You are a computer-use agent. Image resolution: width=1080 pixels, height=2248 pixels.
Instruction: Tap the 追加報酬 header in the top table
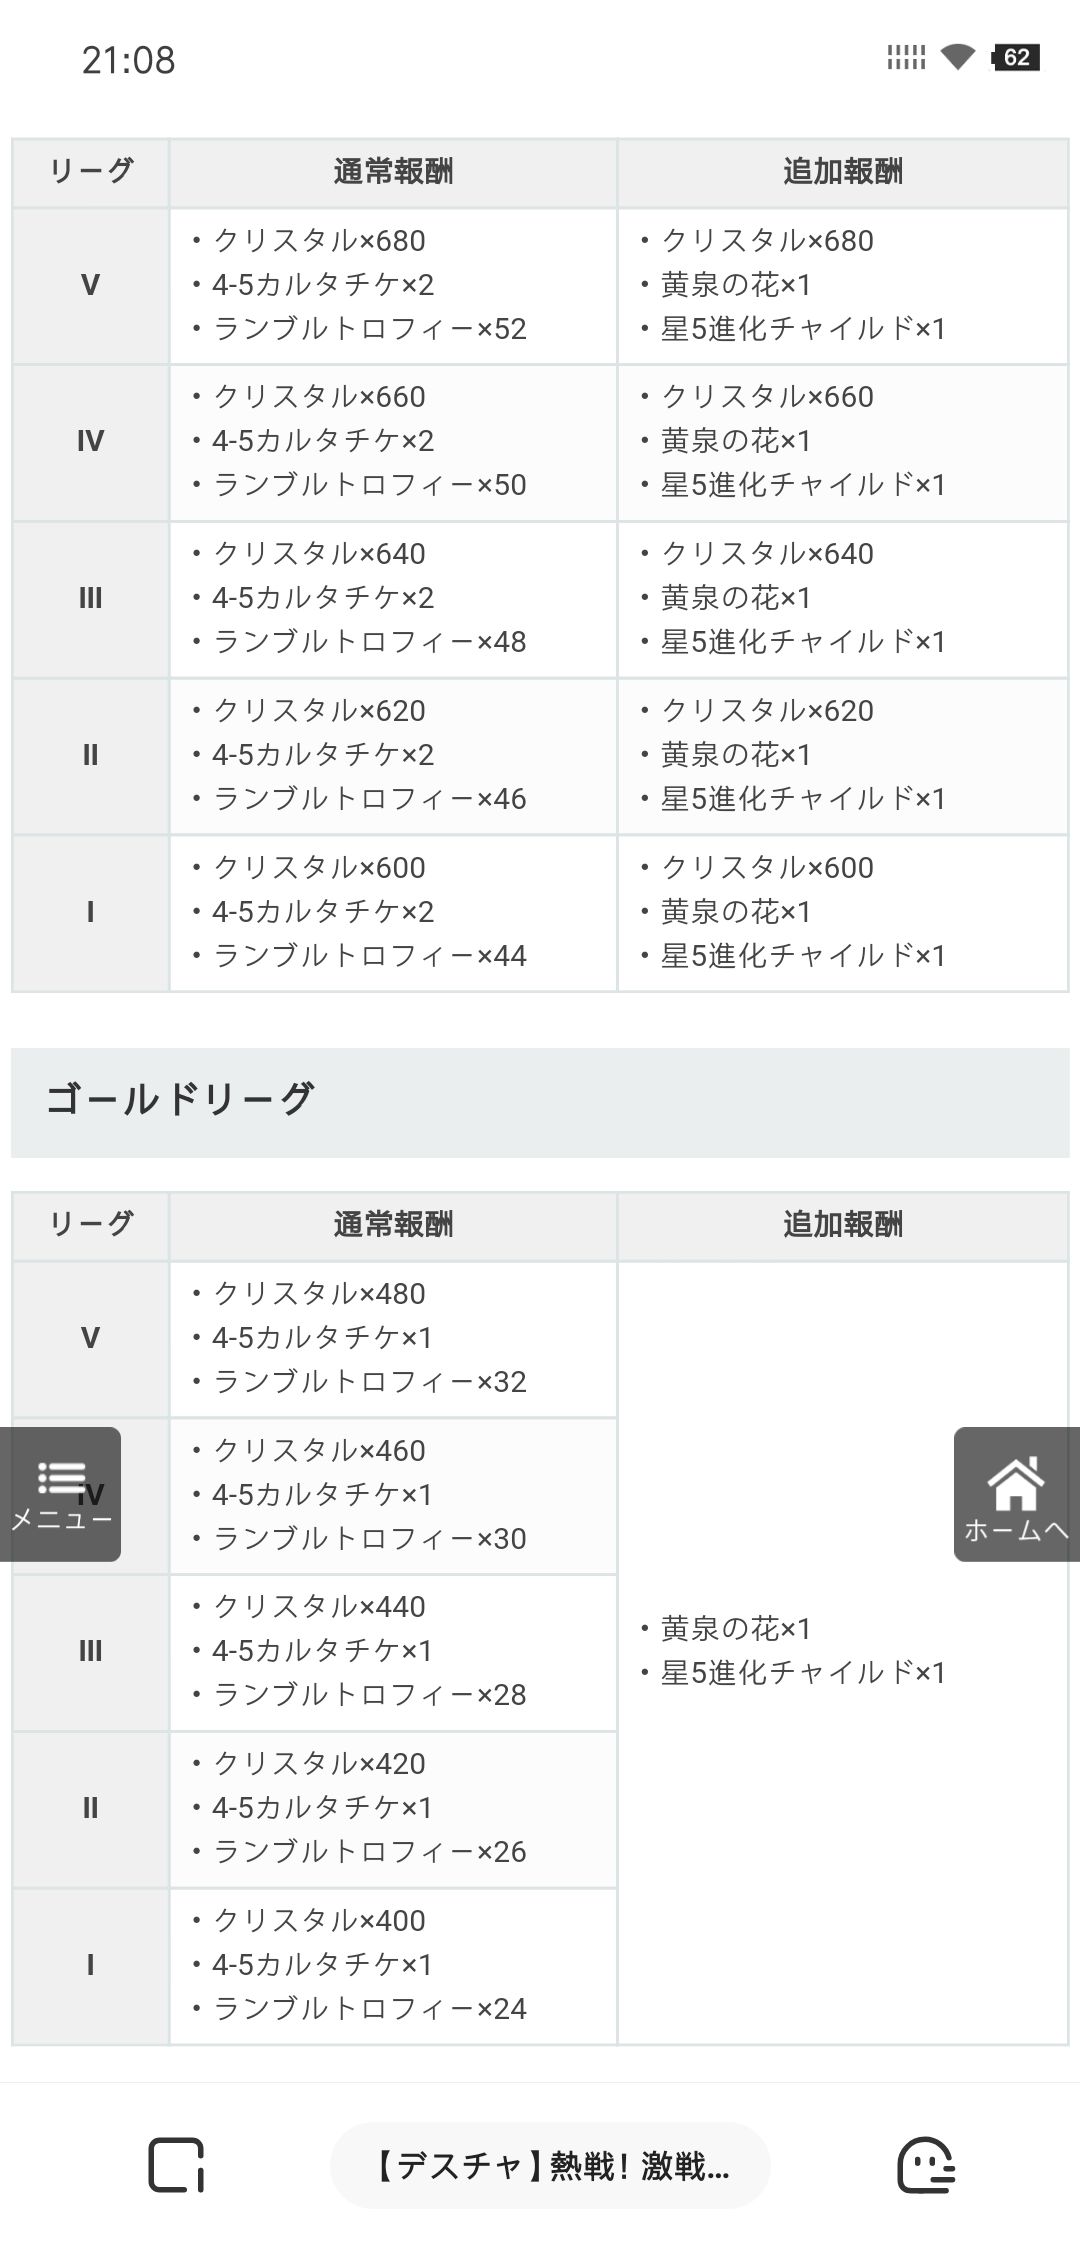pos(843,172)
